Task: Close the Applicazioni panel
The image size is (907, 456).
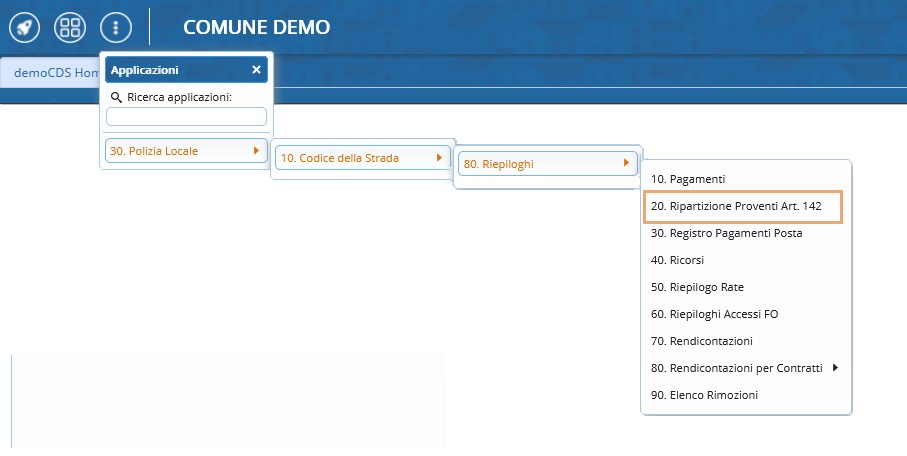Action: (256, 70)
